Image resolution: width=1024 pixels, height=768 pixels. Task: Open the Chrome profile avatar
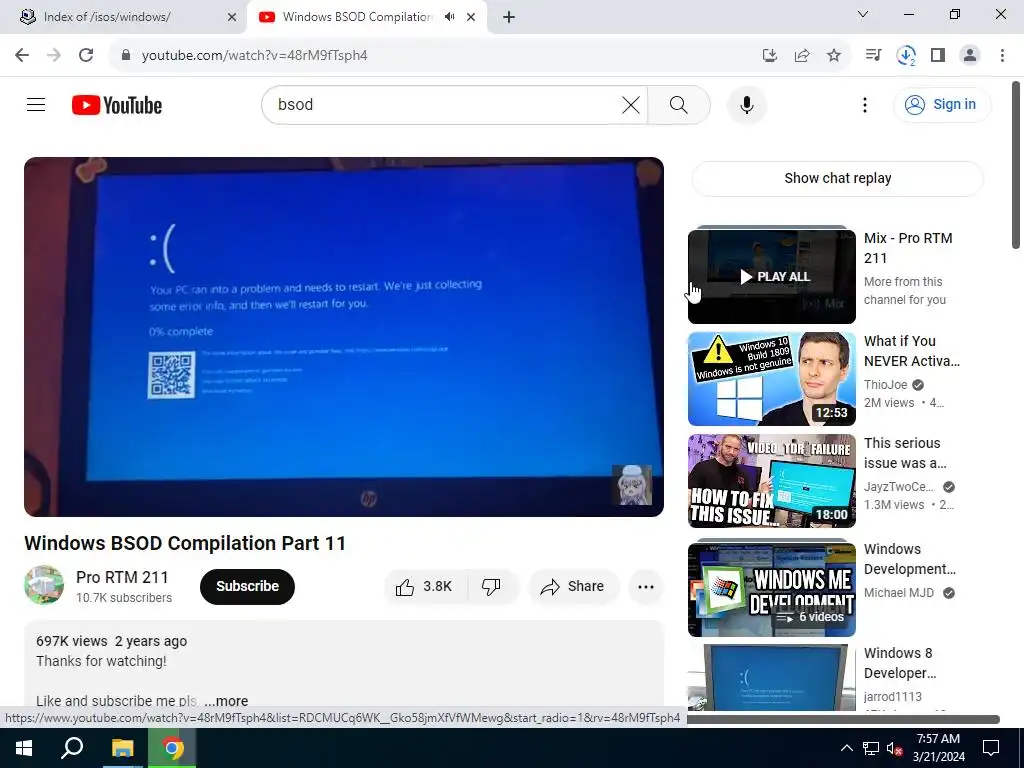click(970, 56)
